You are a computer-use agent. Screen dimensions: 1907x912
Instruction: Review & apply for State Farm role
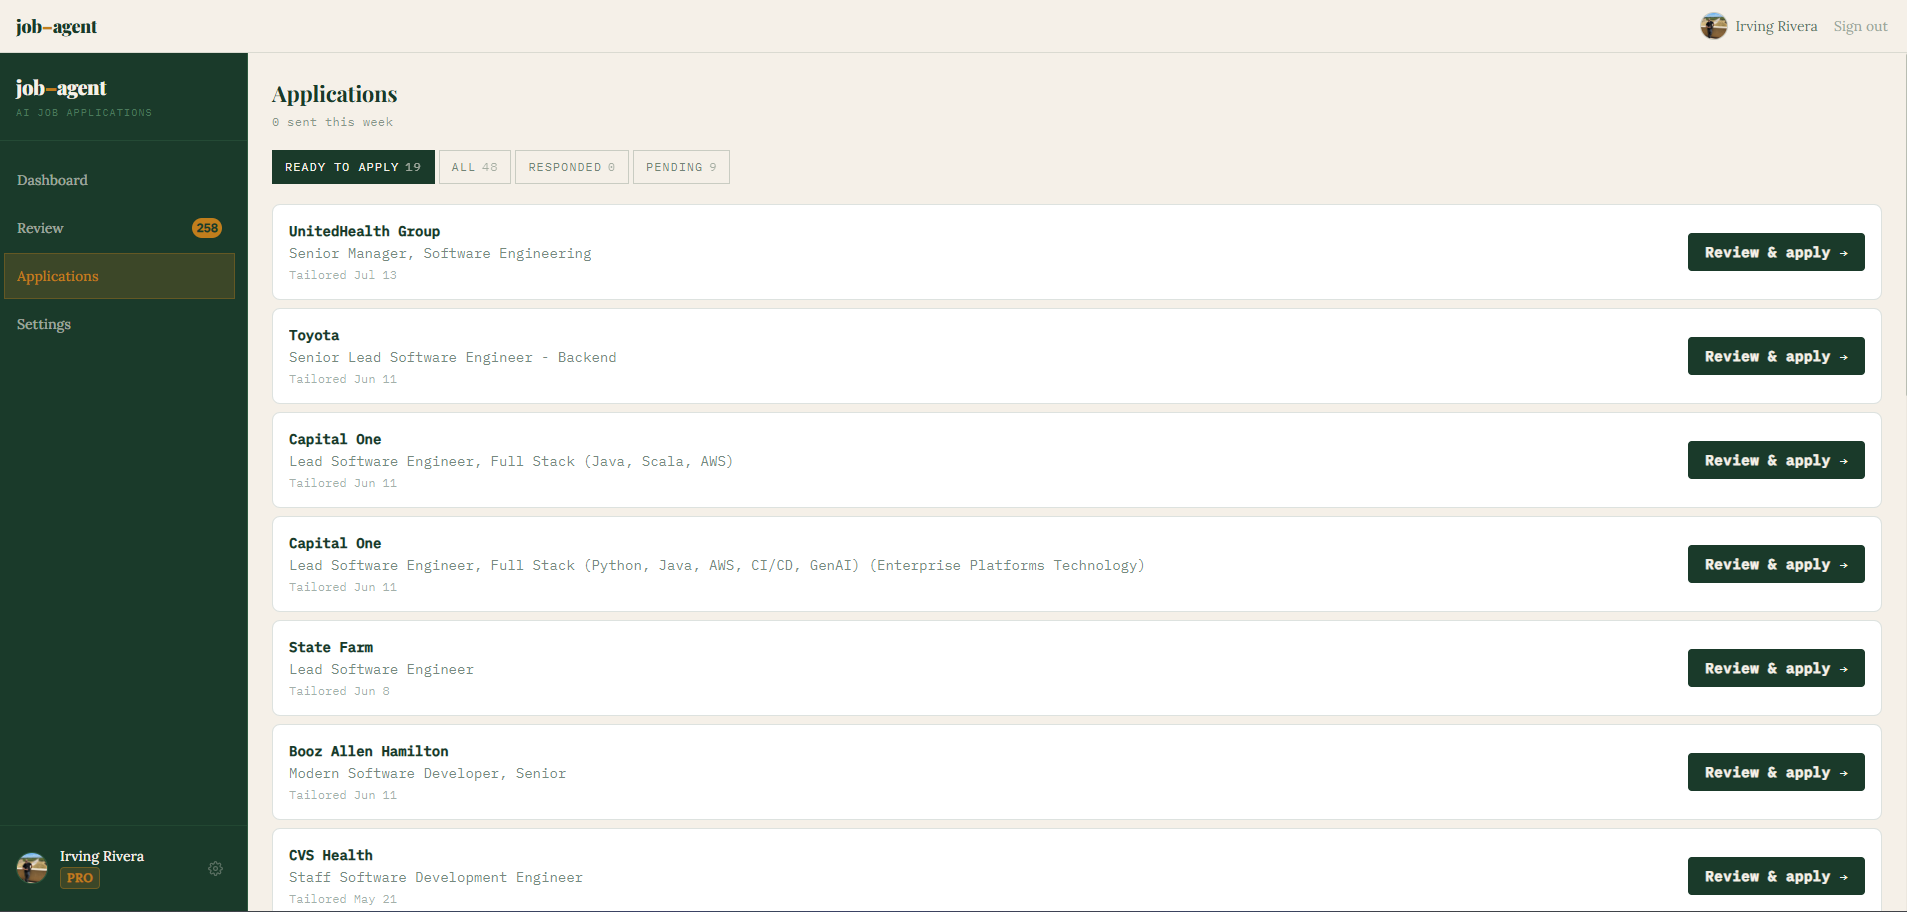(1775, 668)
